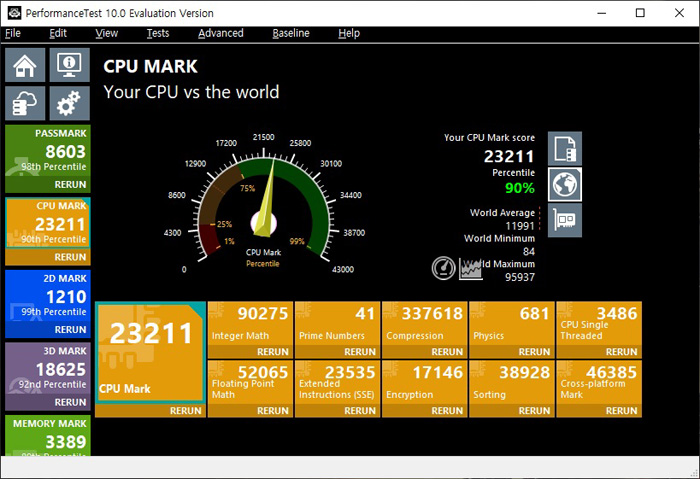Click the World Average 11991 value
This screenshot has height=479, width=700.
pyautogui.click(x=520, y=226)
